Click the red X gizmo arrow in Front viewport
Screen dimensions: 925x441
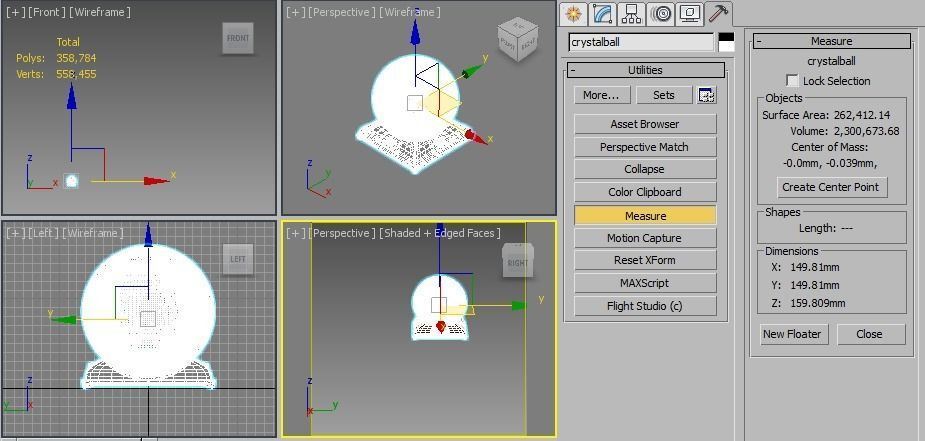[157, 181]
